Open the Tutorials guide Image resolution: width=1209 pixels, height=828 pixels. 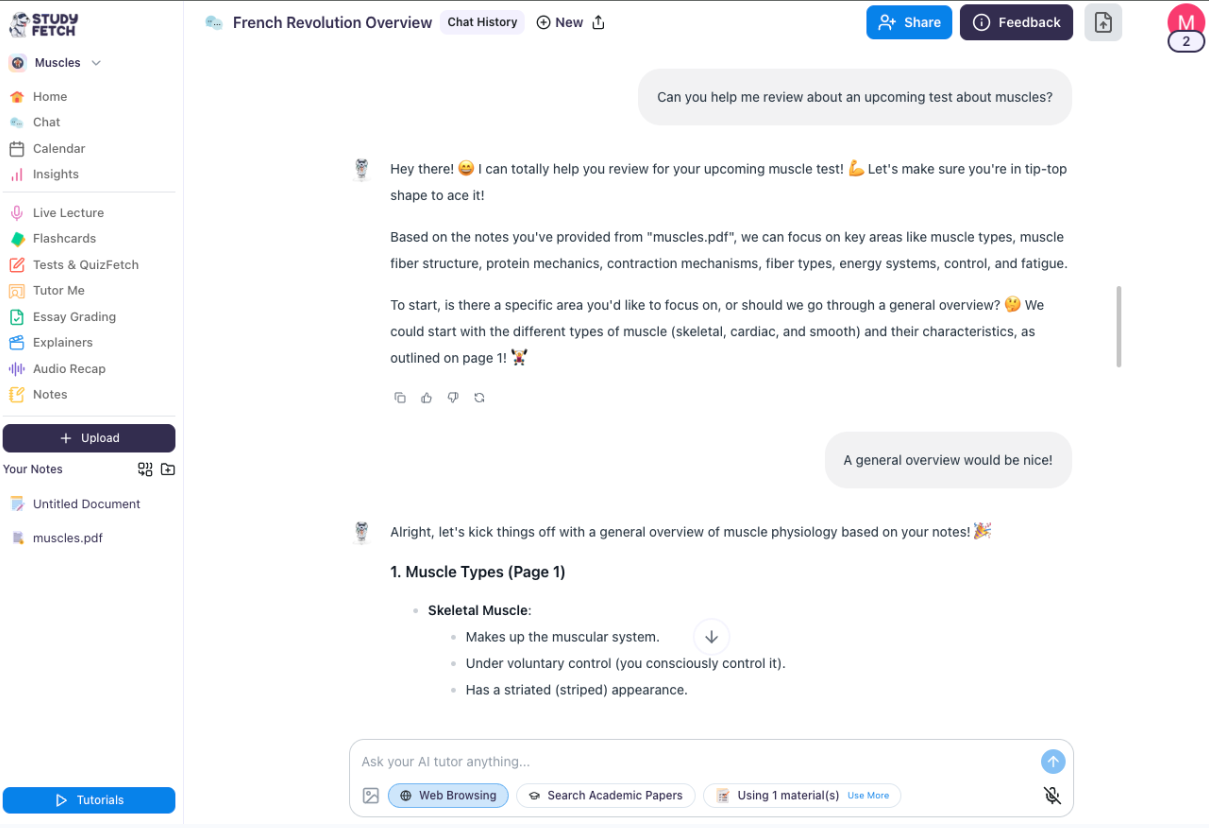coord(88,800)
